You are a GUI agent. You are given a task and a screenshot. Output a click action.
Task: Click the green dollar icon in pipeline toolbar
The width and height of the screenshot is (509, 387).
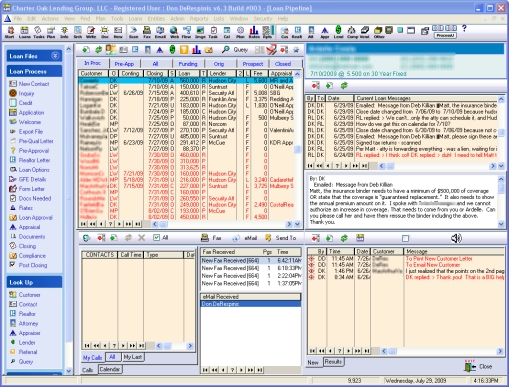tap(172, 50)
